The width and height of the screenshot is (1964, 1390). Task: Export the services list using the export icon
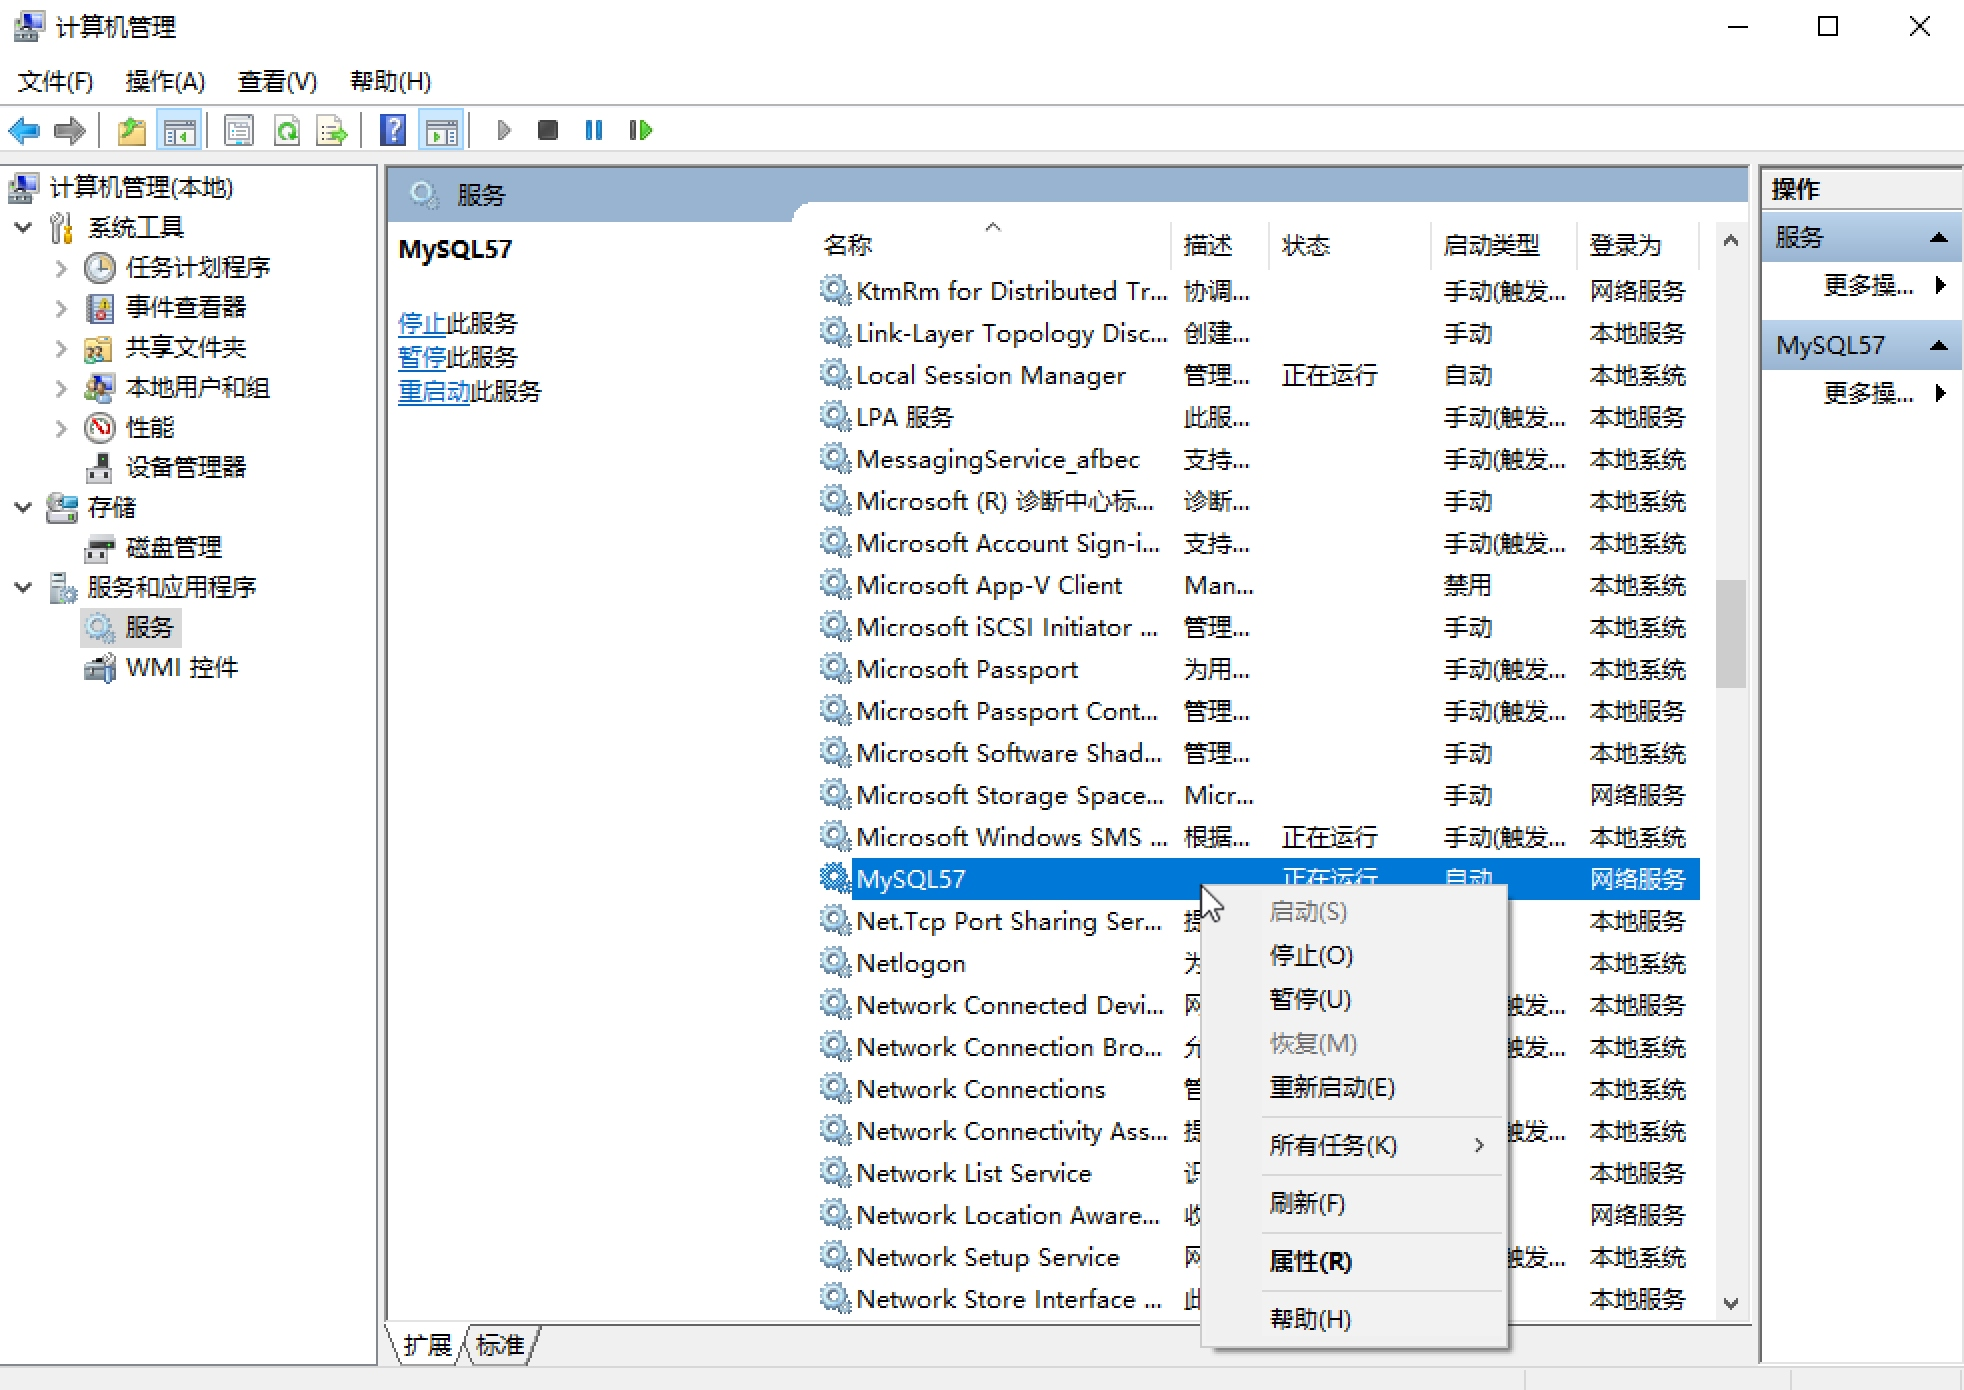[331, 130]
